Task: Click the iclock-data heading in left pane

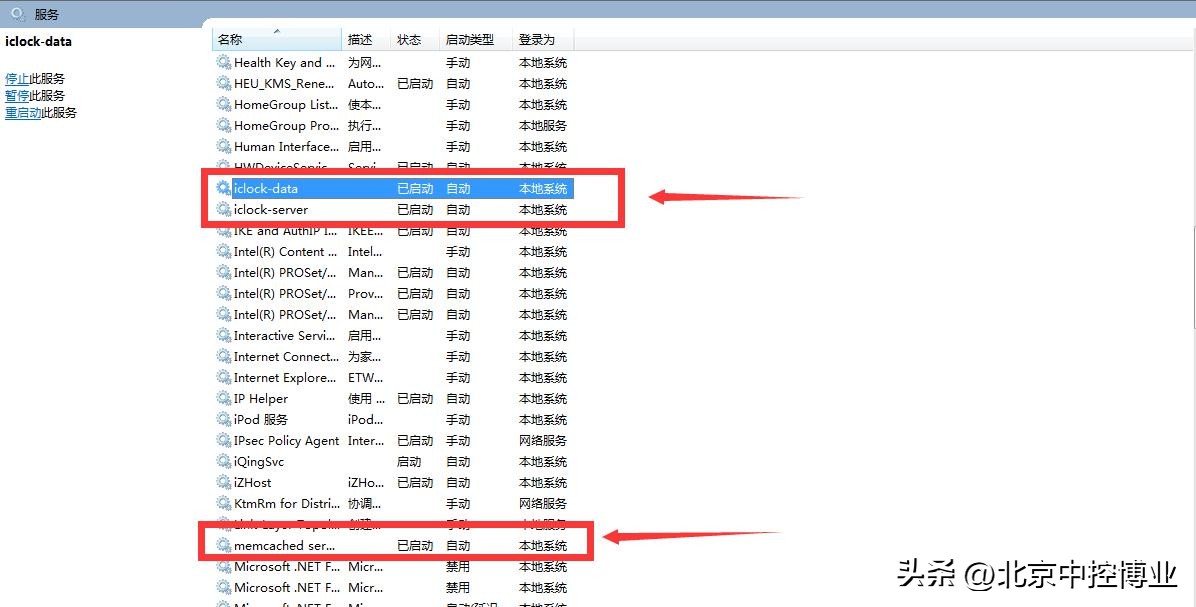Action: (x=38, y=41)
